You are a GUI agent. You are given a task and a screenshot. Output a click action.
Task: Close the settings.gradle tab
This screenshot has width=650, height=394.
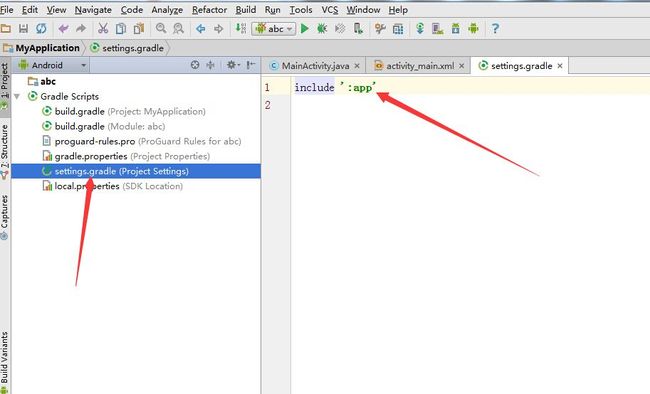[560, 66]
